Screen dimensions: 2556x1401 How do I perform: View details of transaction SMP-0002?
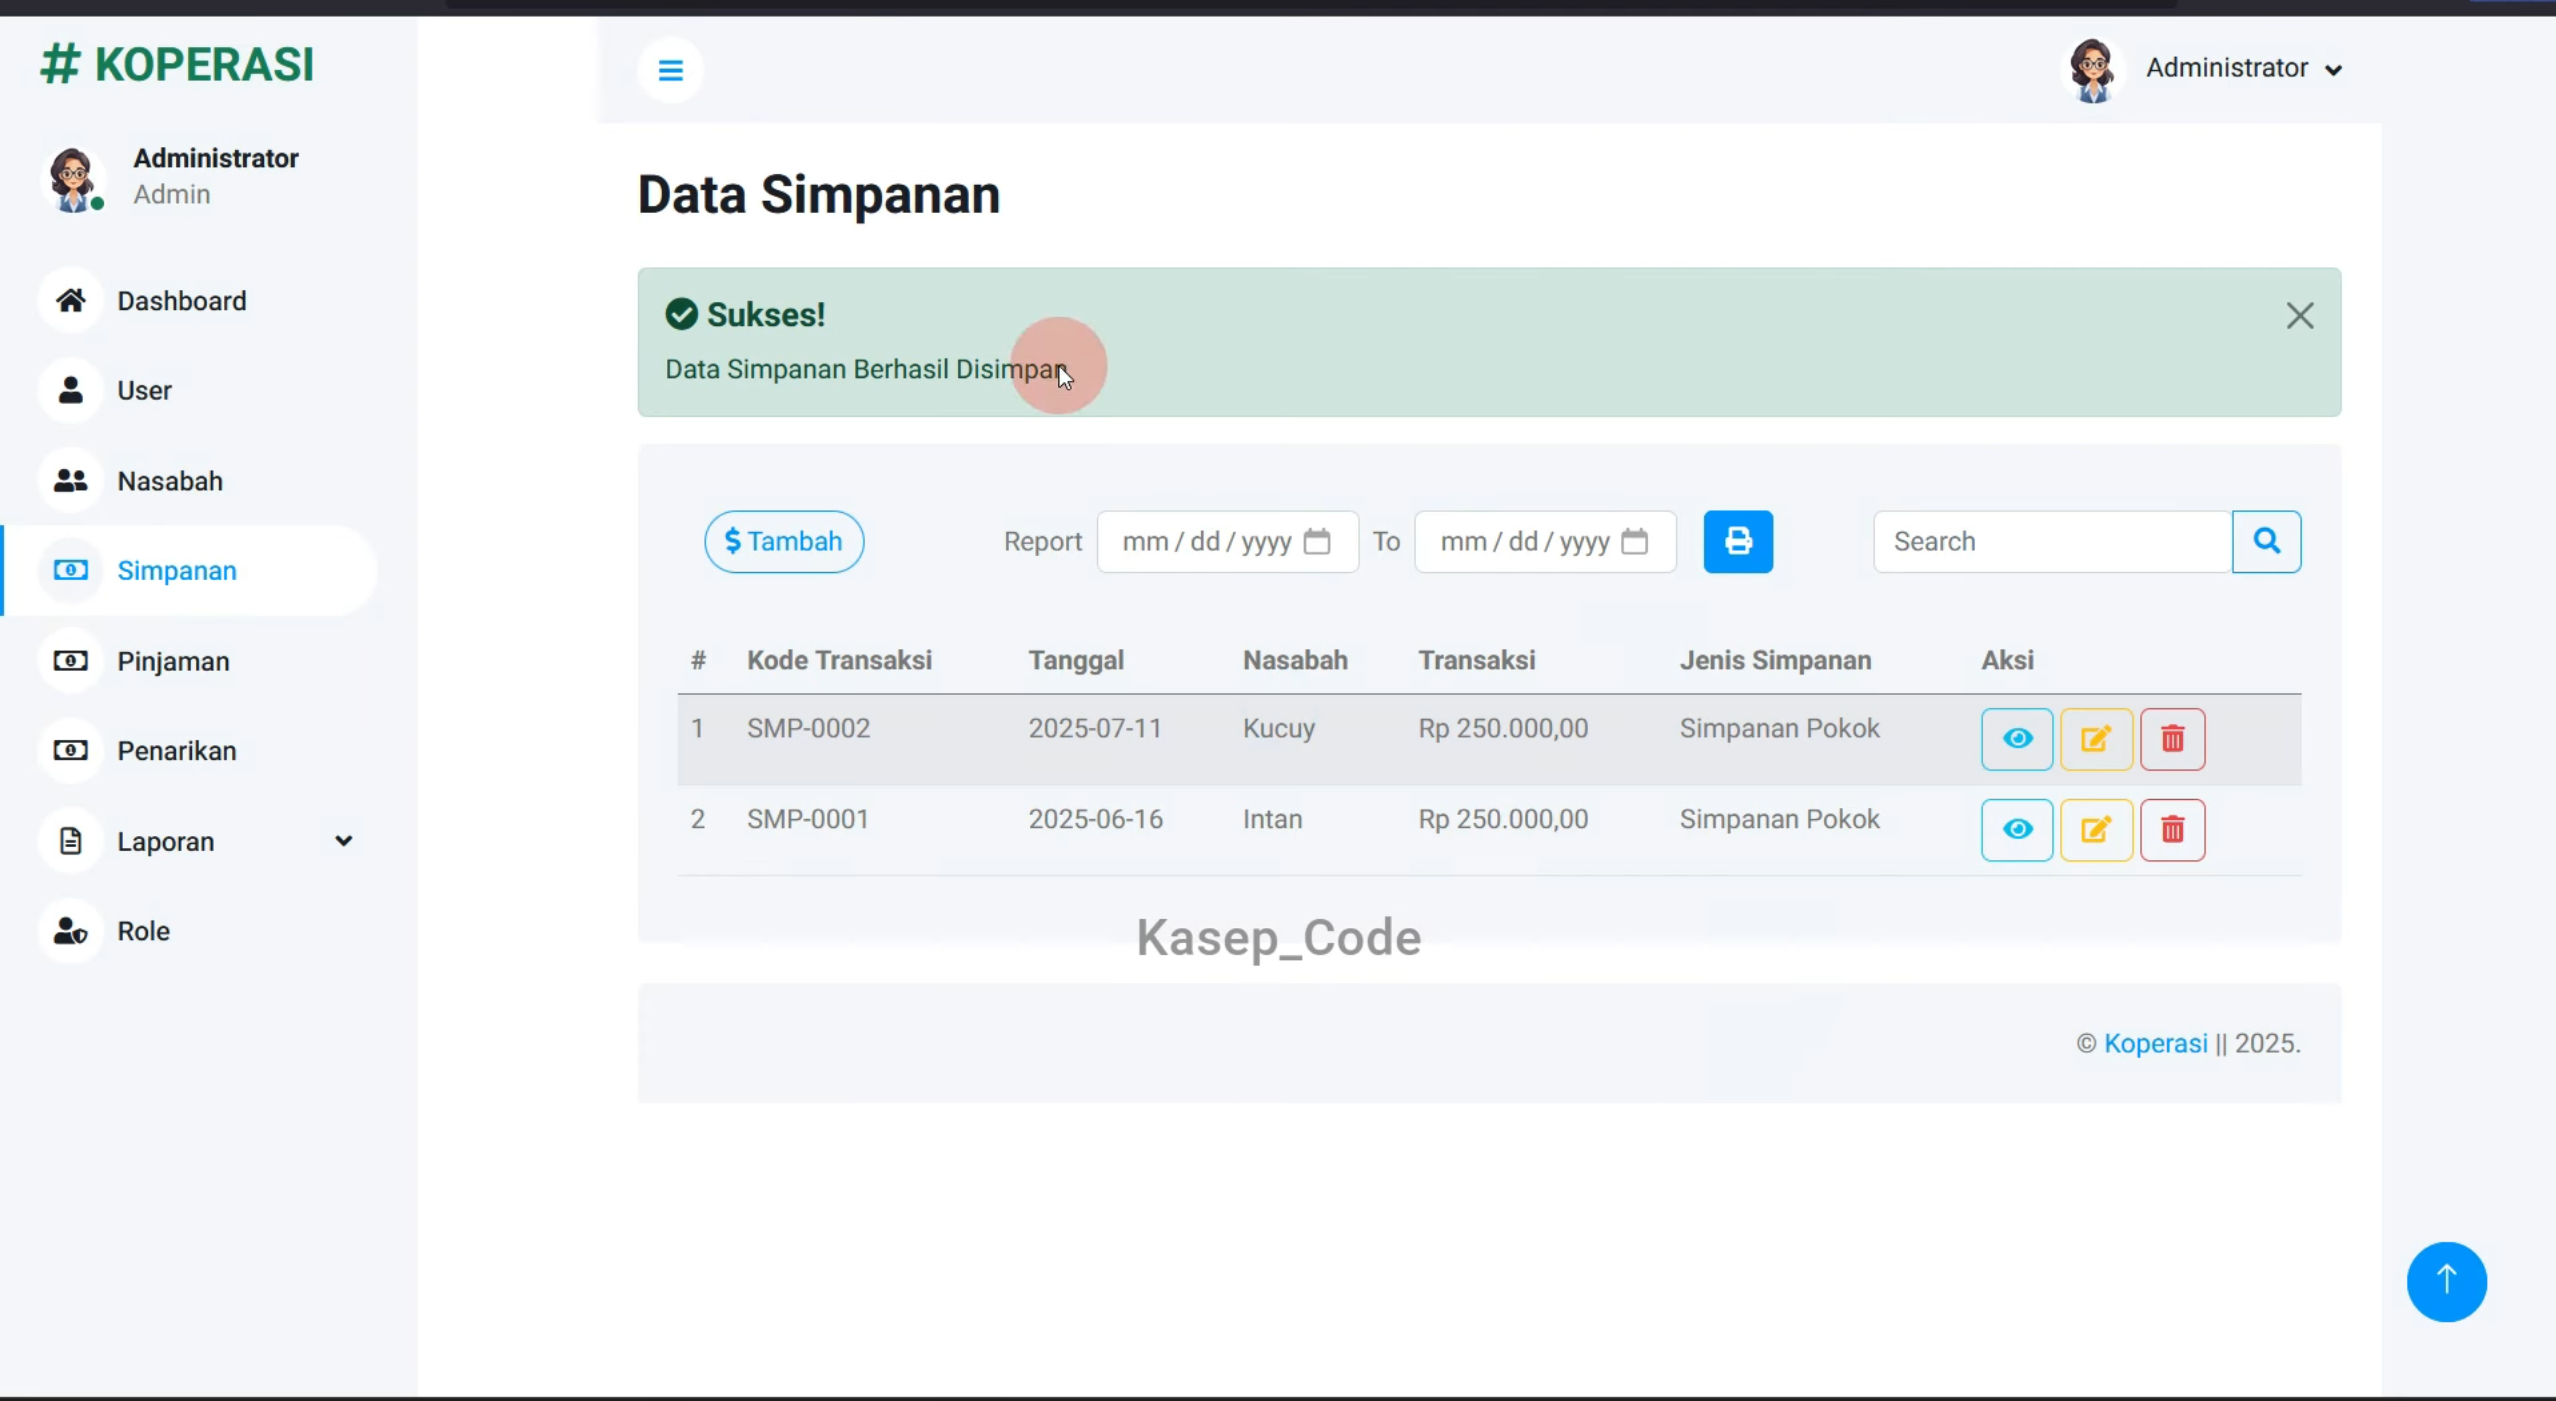point(2017,739)
